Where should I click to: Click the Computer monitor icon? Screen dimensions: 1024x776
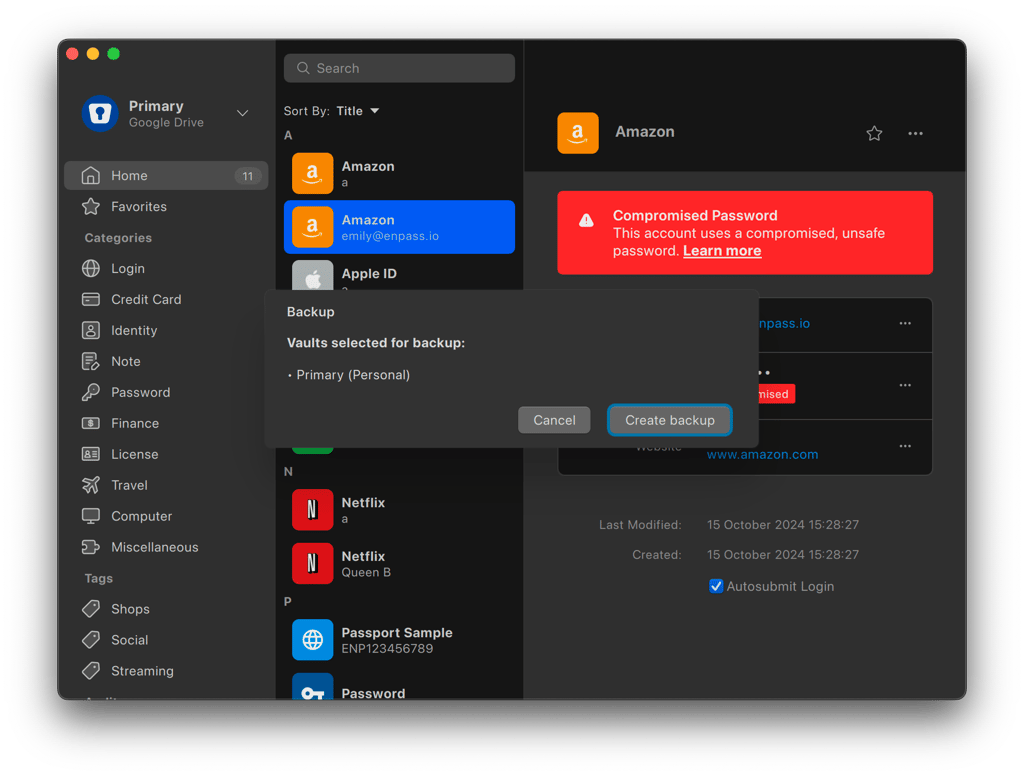91,516
